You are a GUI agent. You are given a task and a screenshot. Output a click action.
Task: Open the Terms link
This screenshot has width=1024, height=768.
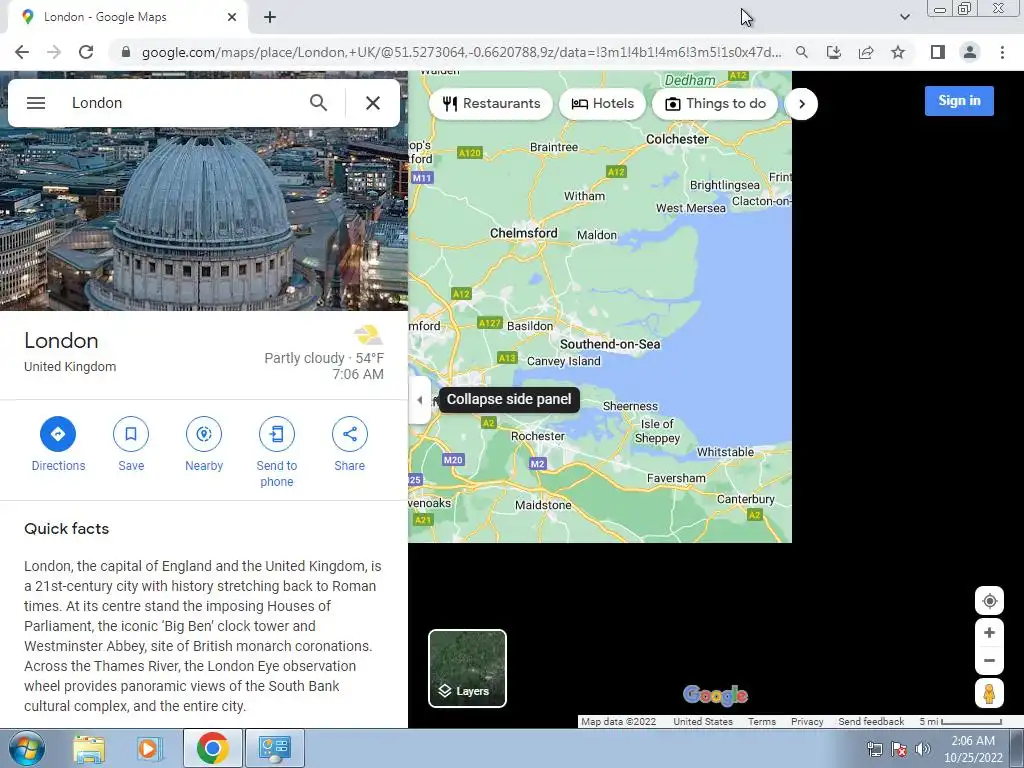761,722
